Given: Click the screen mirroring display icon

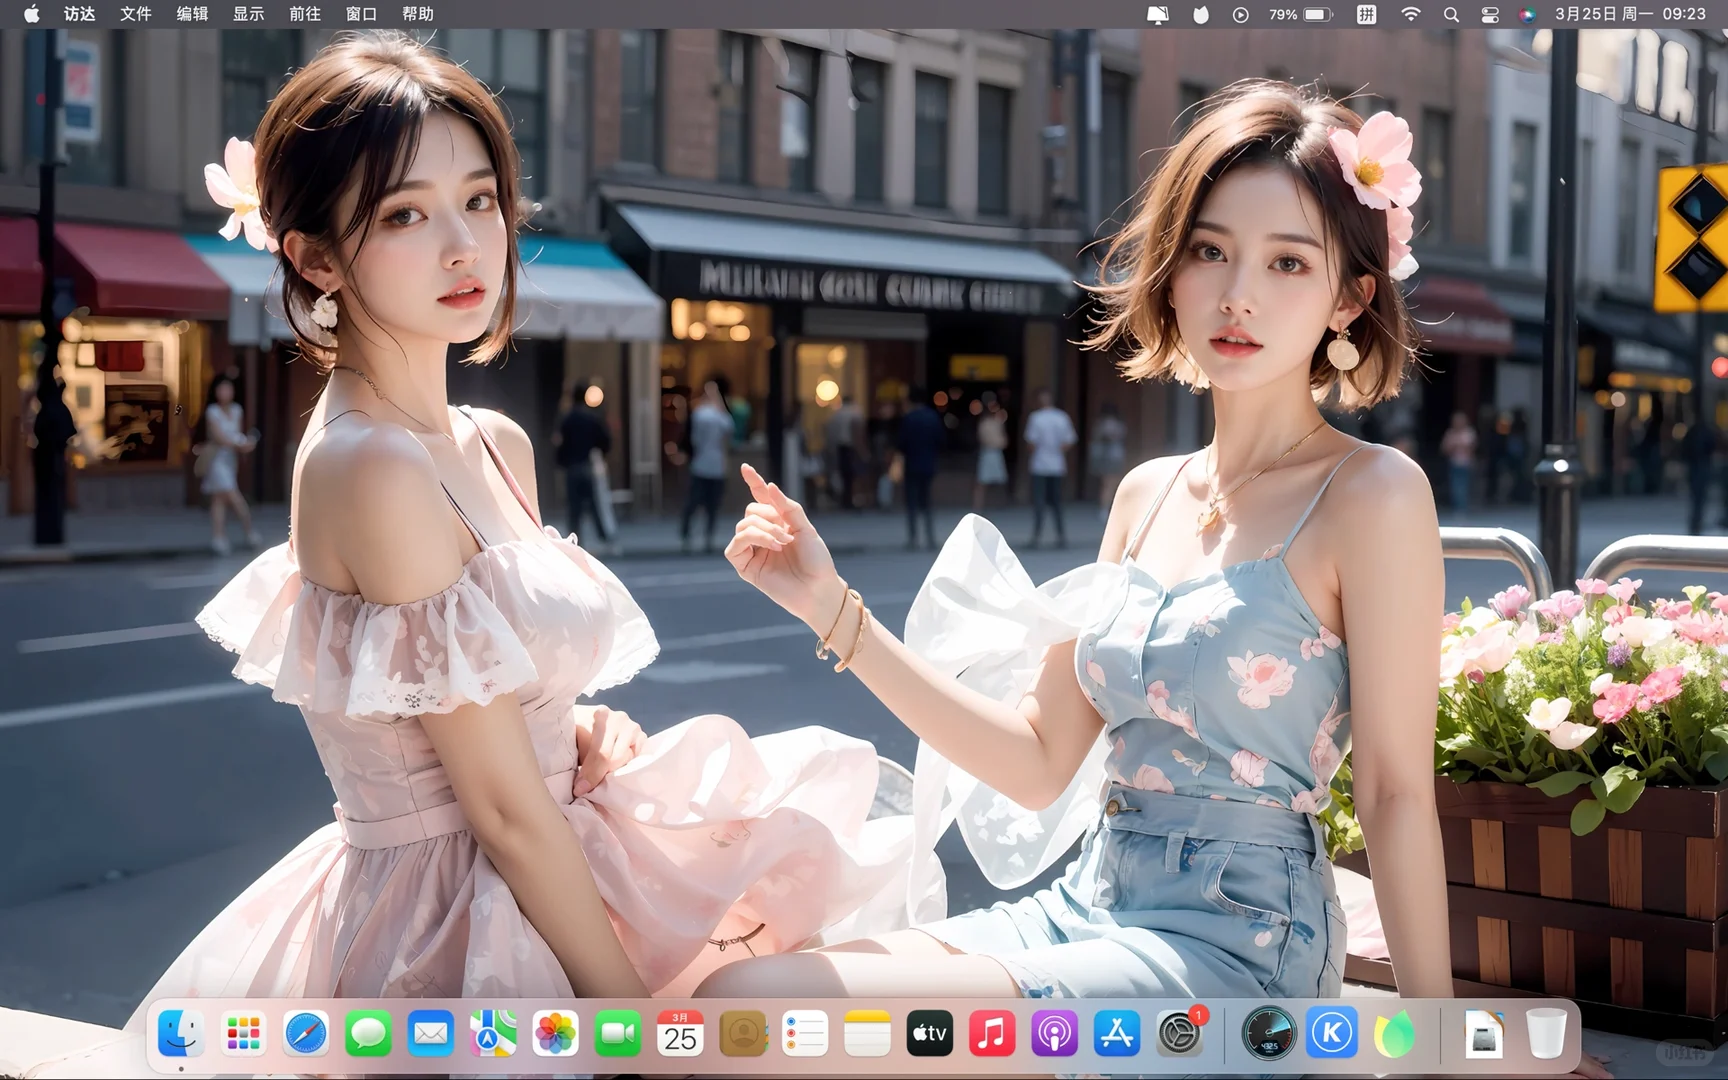Looking at the screenshot, I should pos(1158,14).
